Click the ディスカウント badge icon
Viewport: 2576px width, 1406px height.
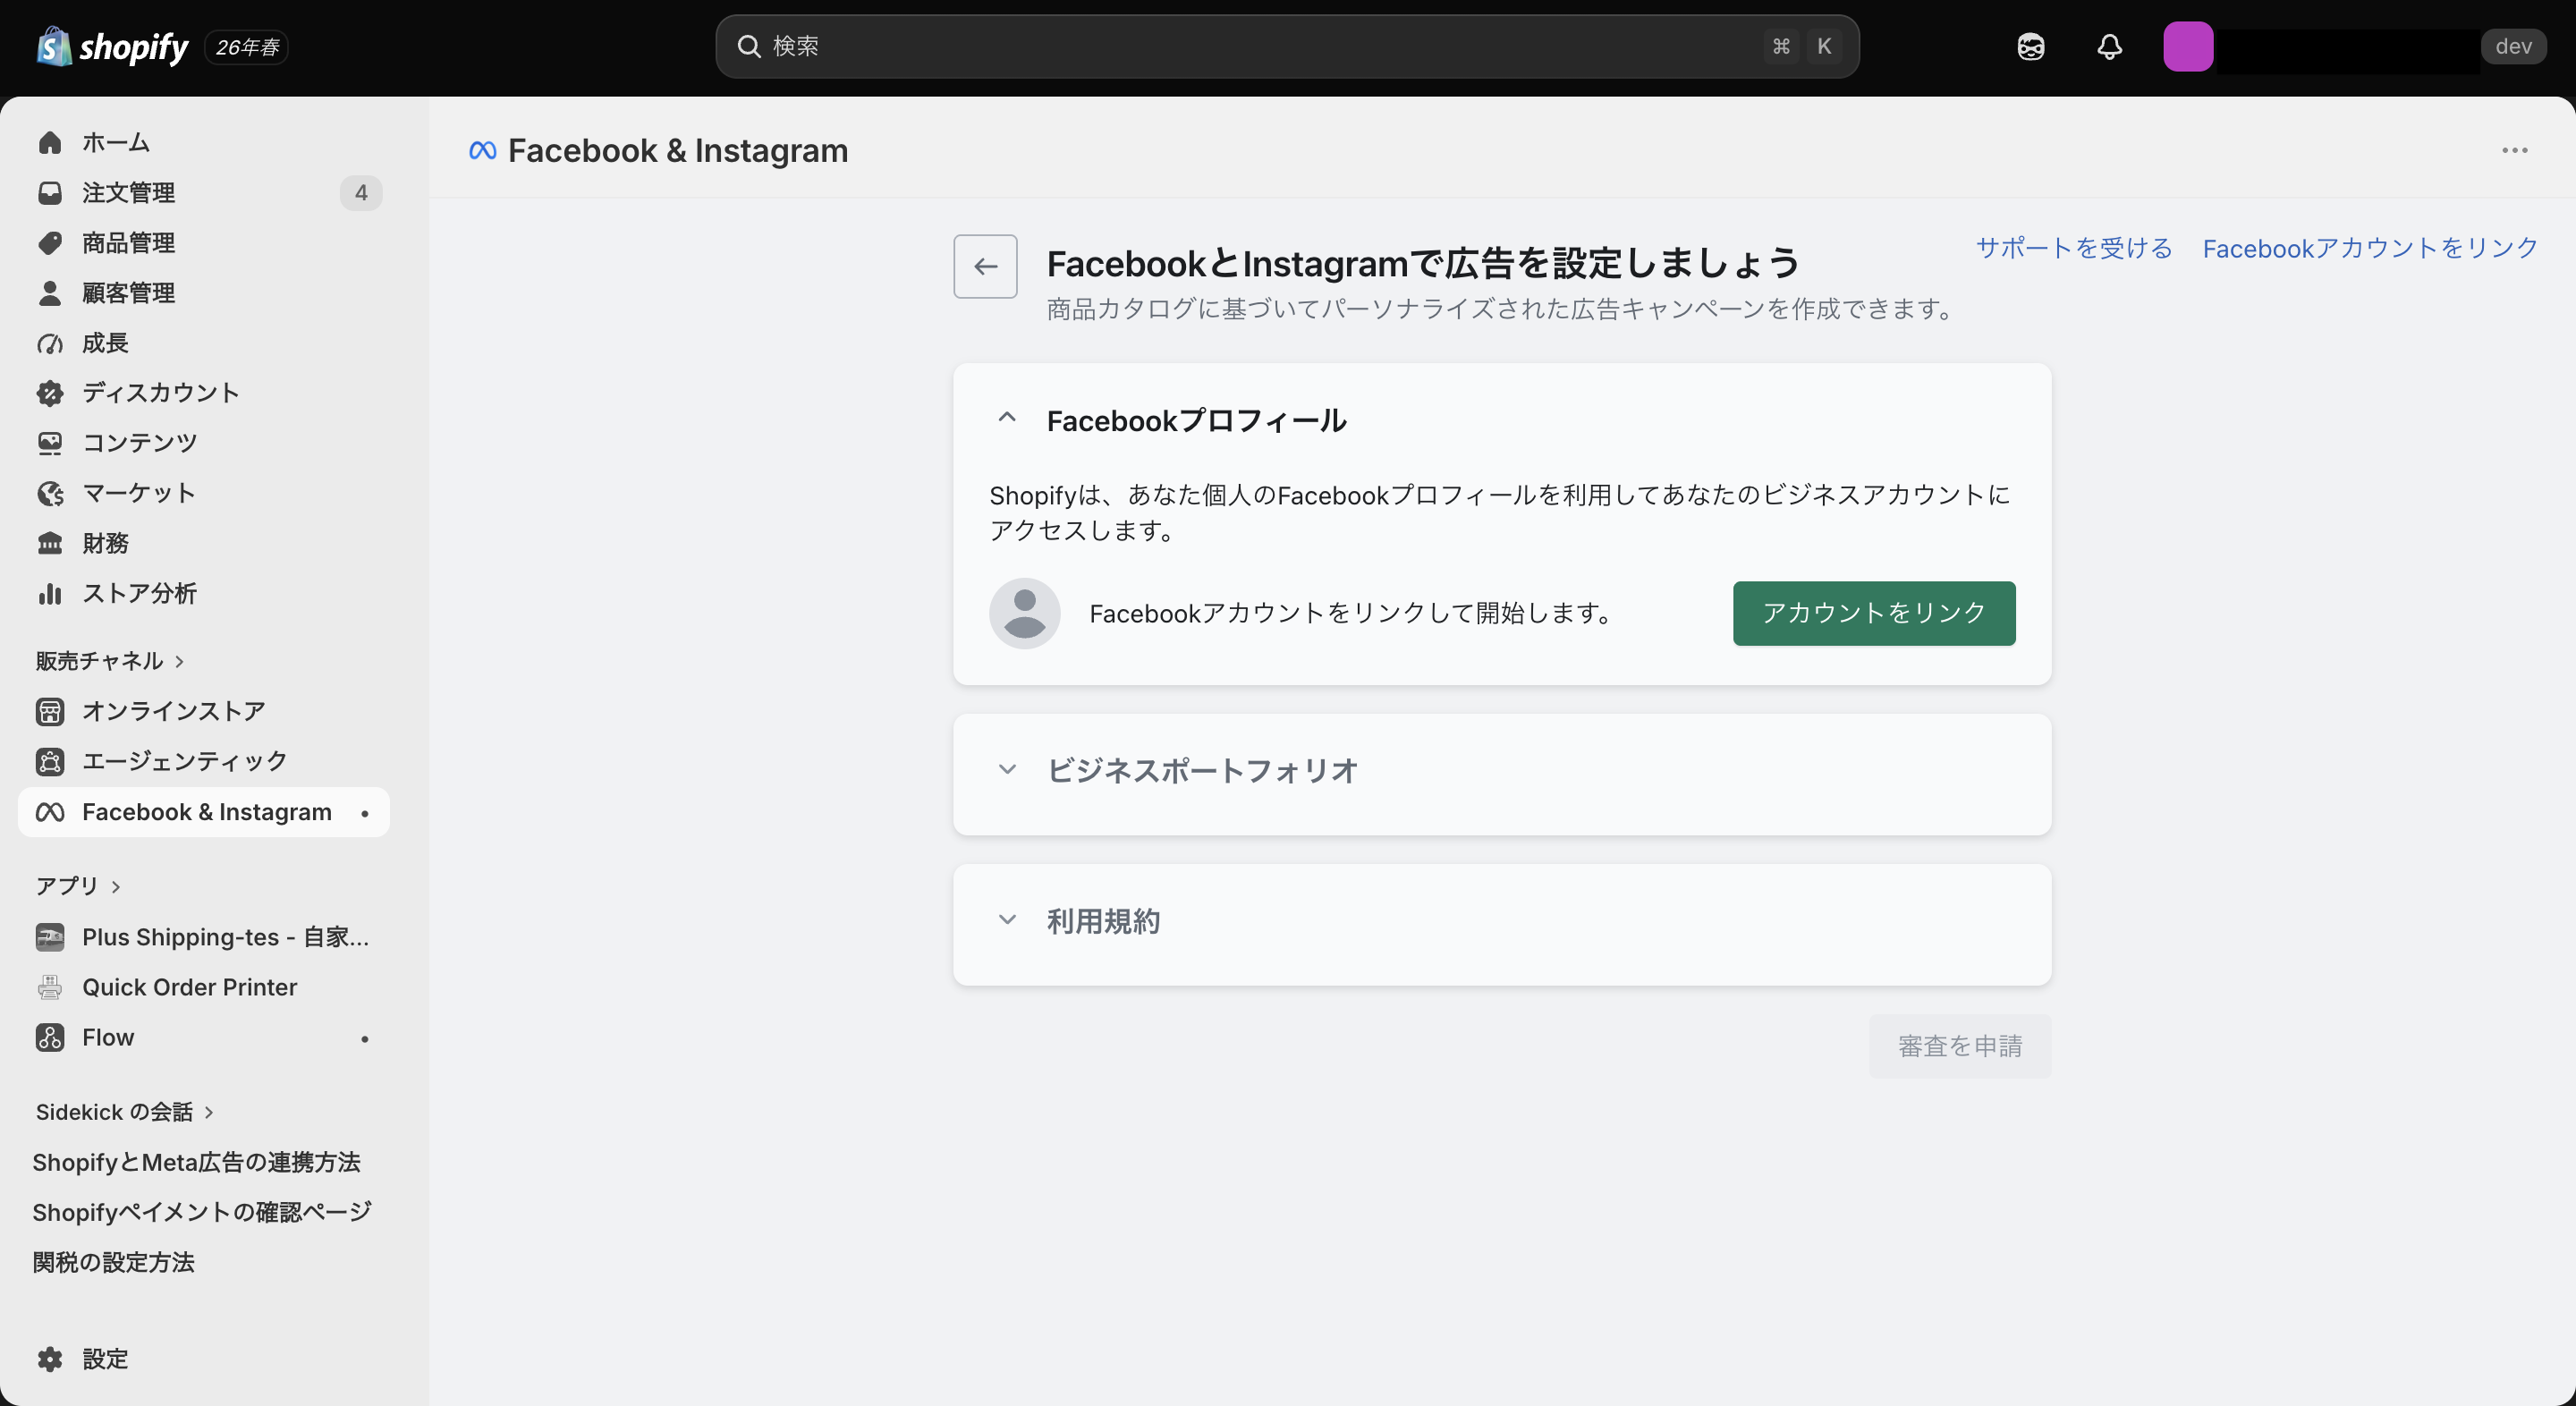(50, 393)
